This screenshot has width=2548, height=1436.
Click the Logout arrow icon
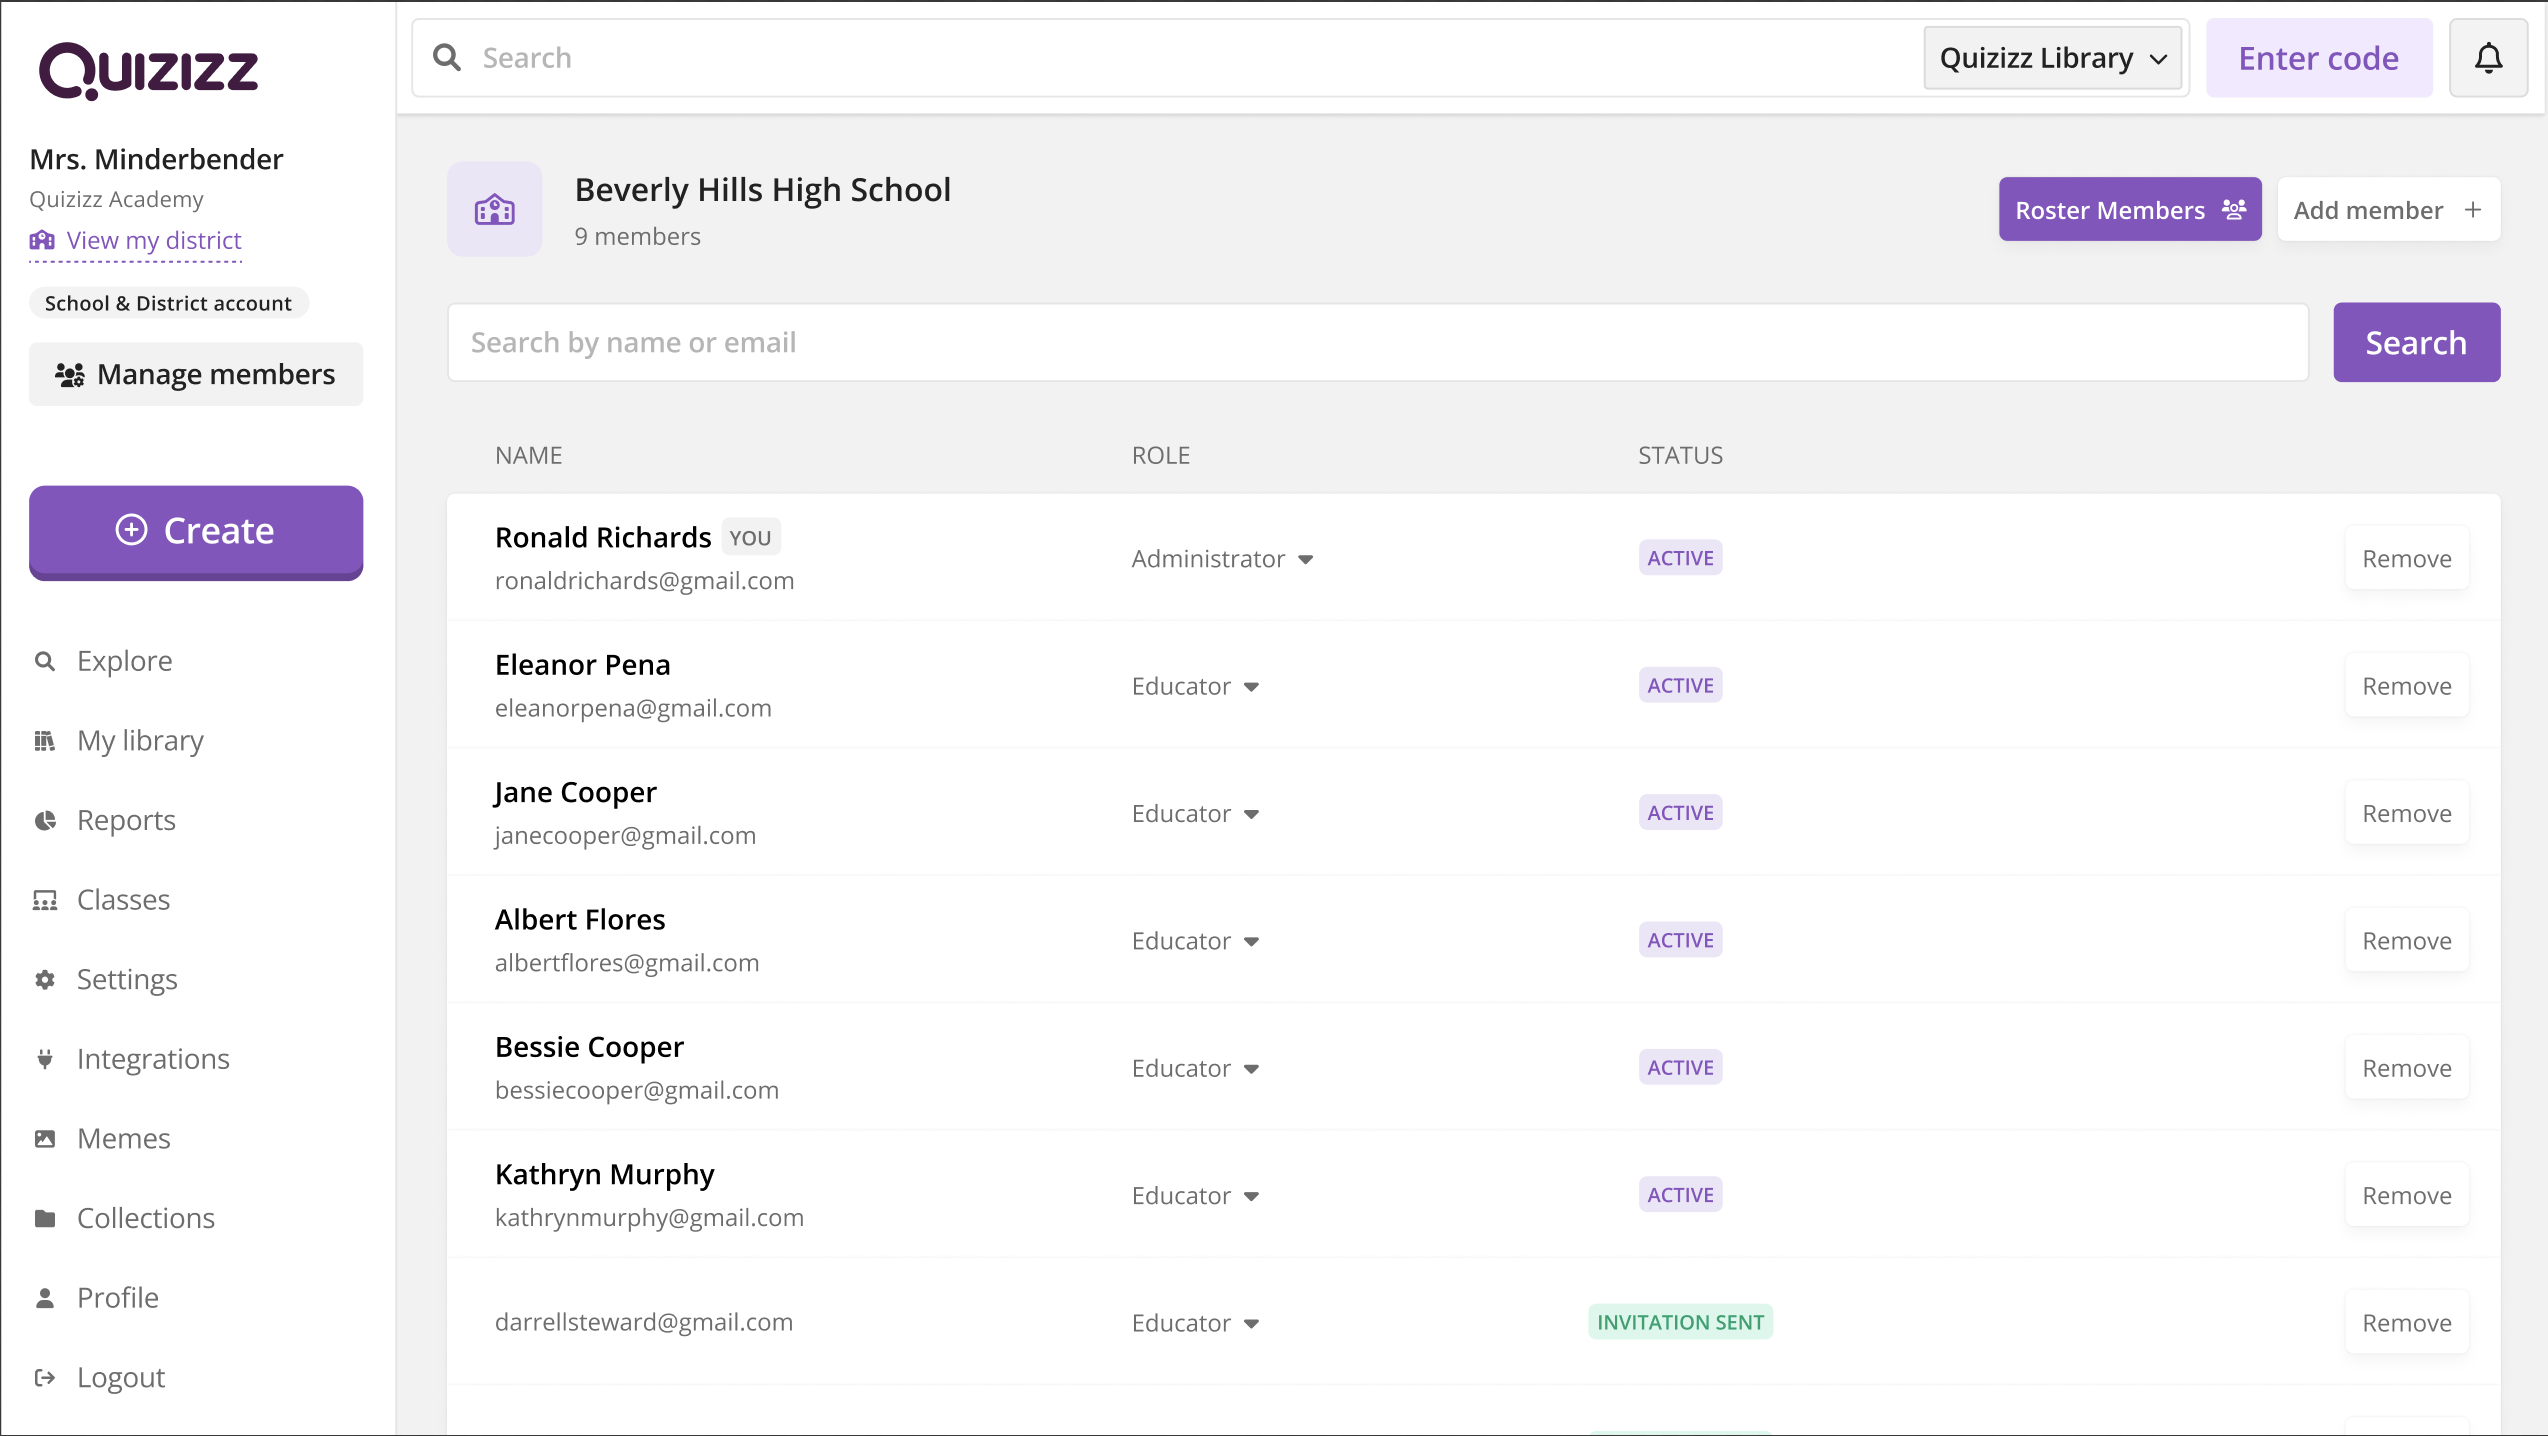coord(45,1378)
